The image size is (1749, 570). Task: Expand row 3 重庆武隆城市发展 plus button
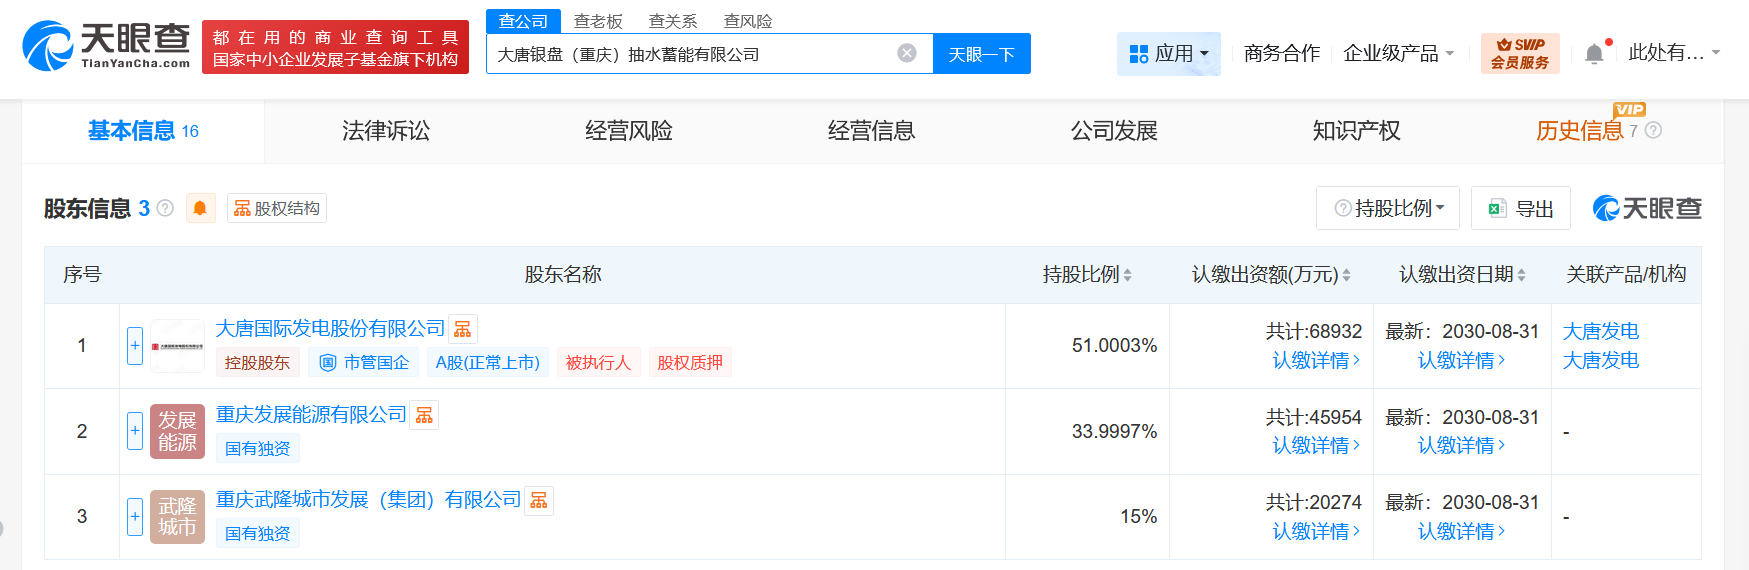pyautogui.click(x=135, y=517)
